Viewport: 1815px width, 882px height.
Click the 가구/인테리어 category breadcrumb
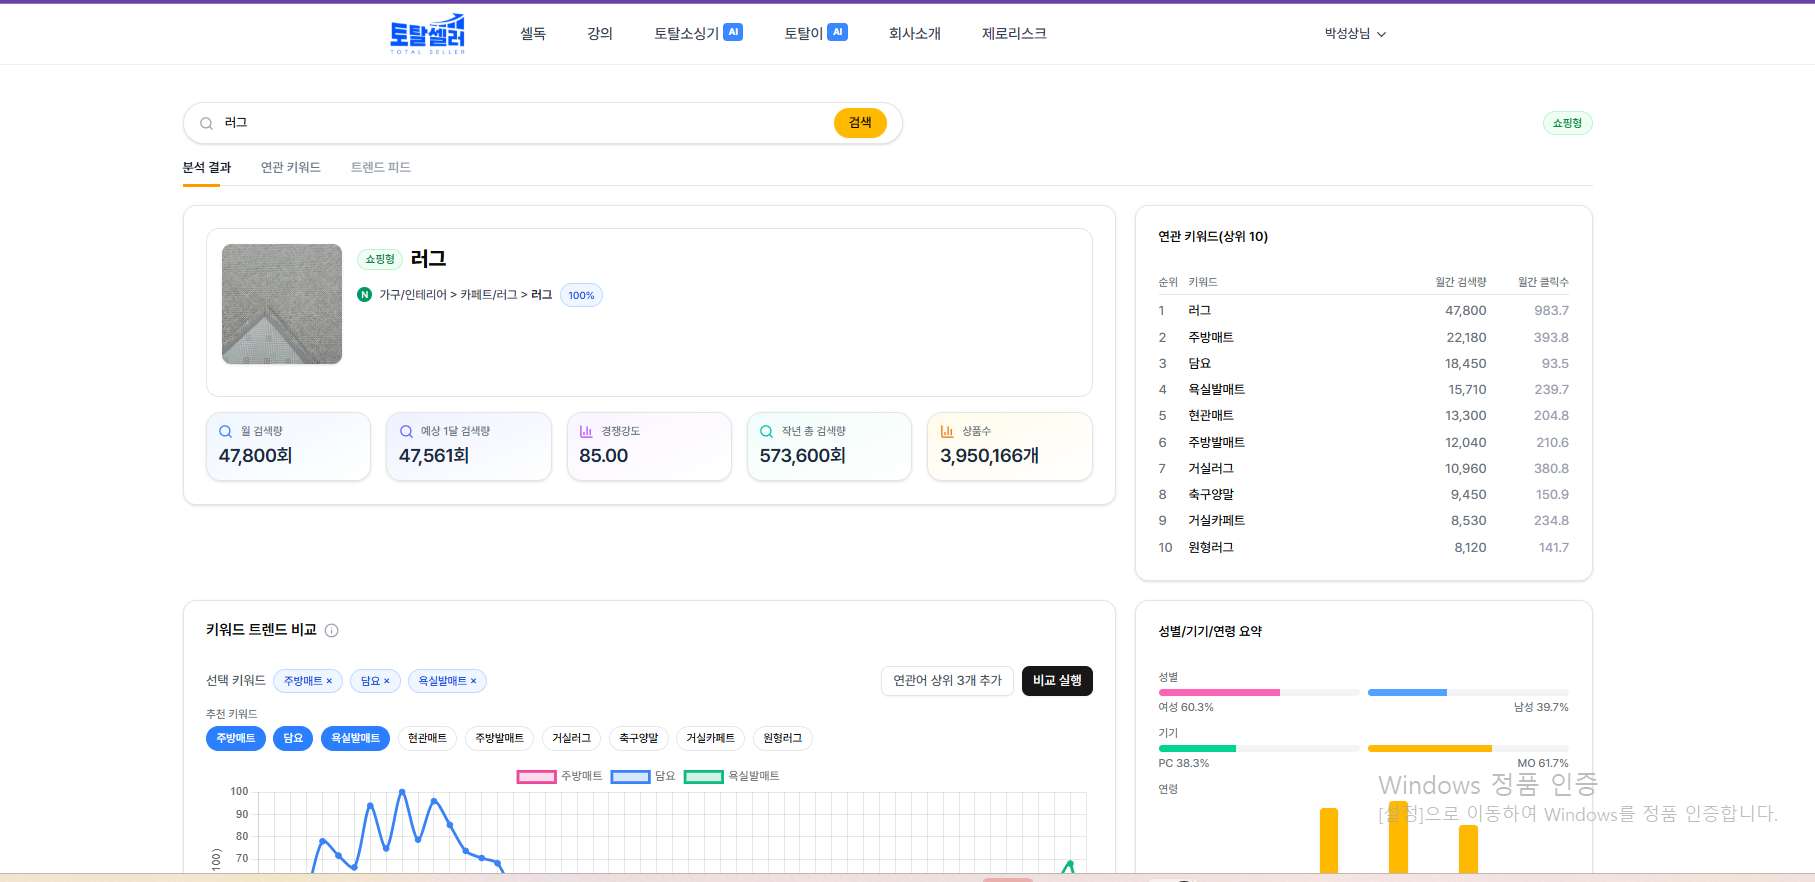click(x=413, y=295)
